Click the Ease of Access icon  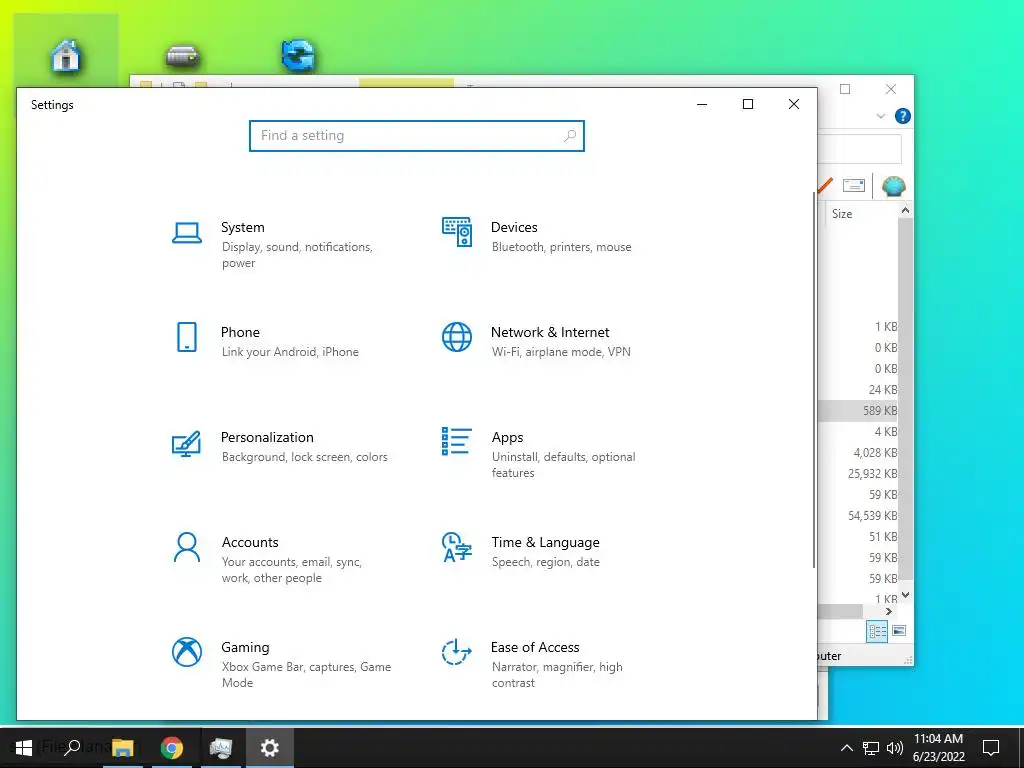pos(456,652)
